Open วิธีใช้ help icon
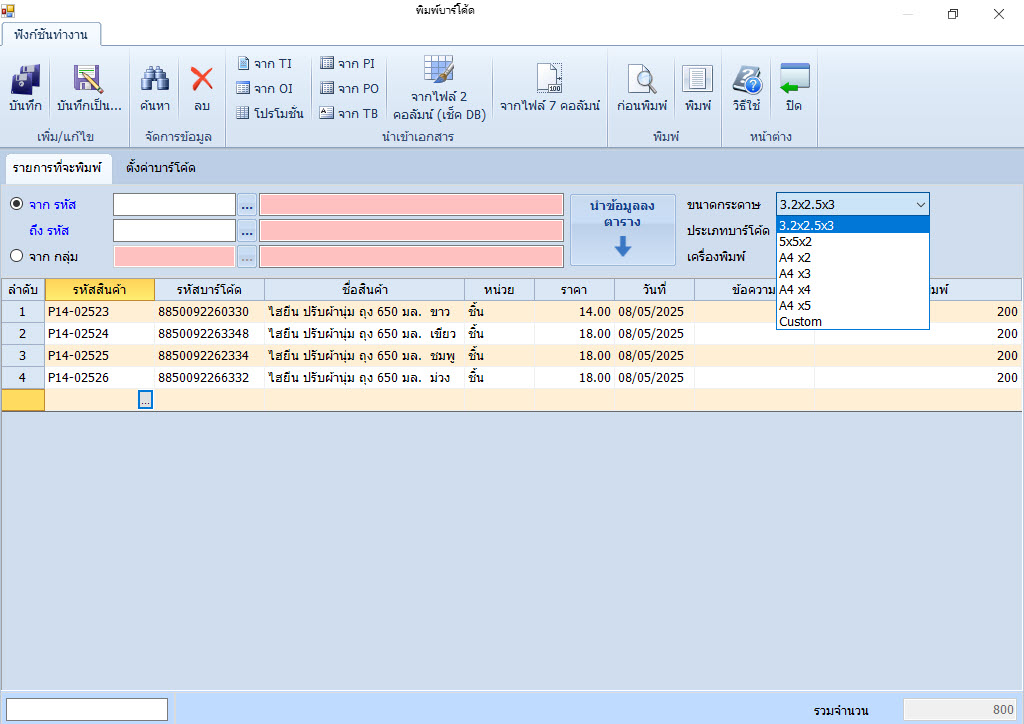The height and width of the screenshot is (724, 1024). click(744, 85)
